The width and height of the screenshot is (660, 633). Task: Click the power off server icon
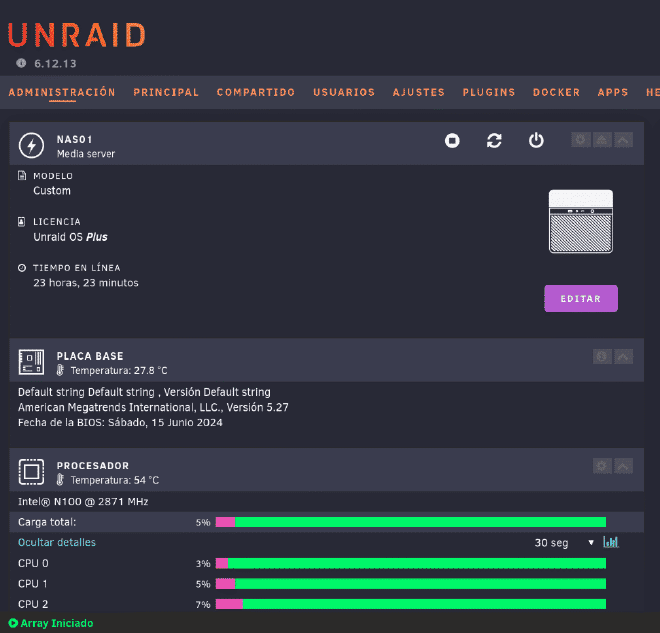[536, 141]
